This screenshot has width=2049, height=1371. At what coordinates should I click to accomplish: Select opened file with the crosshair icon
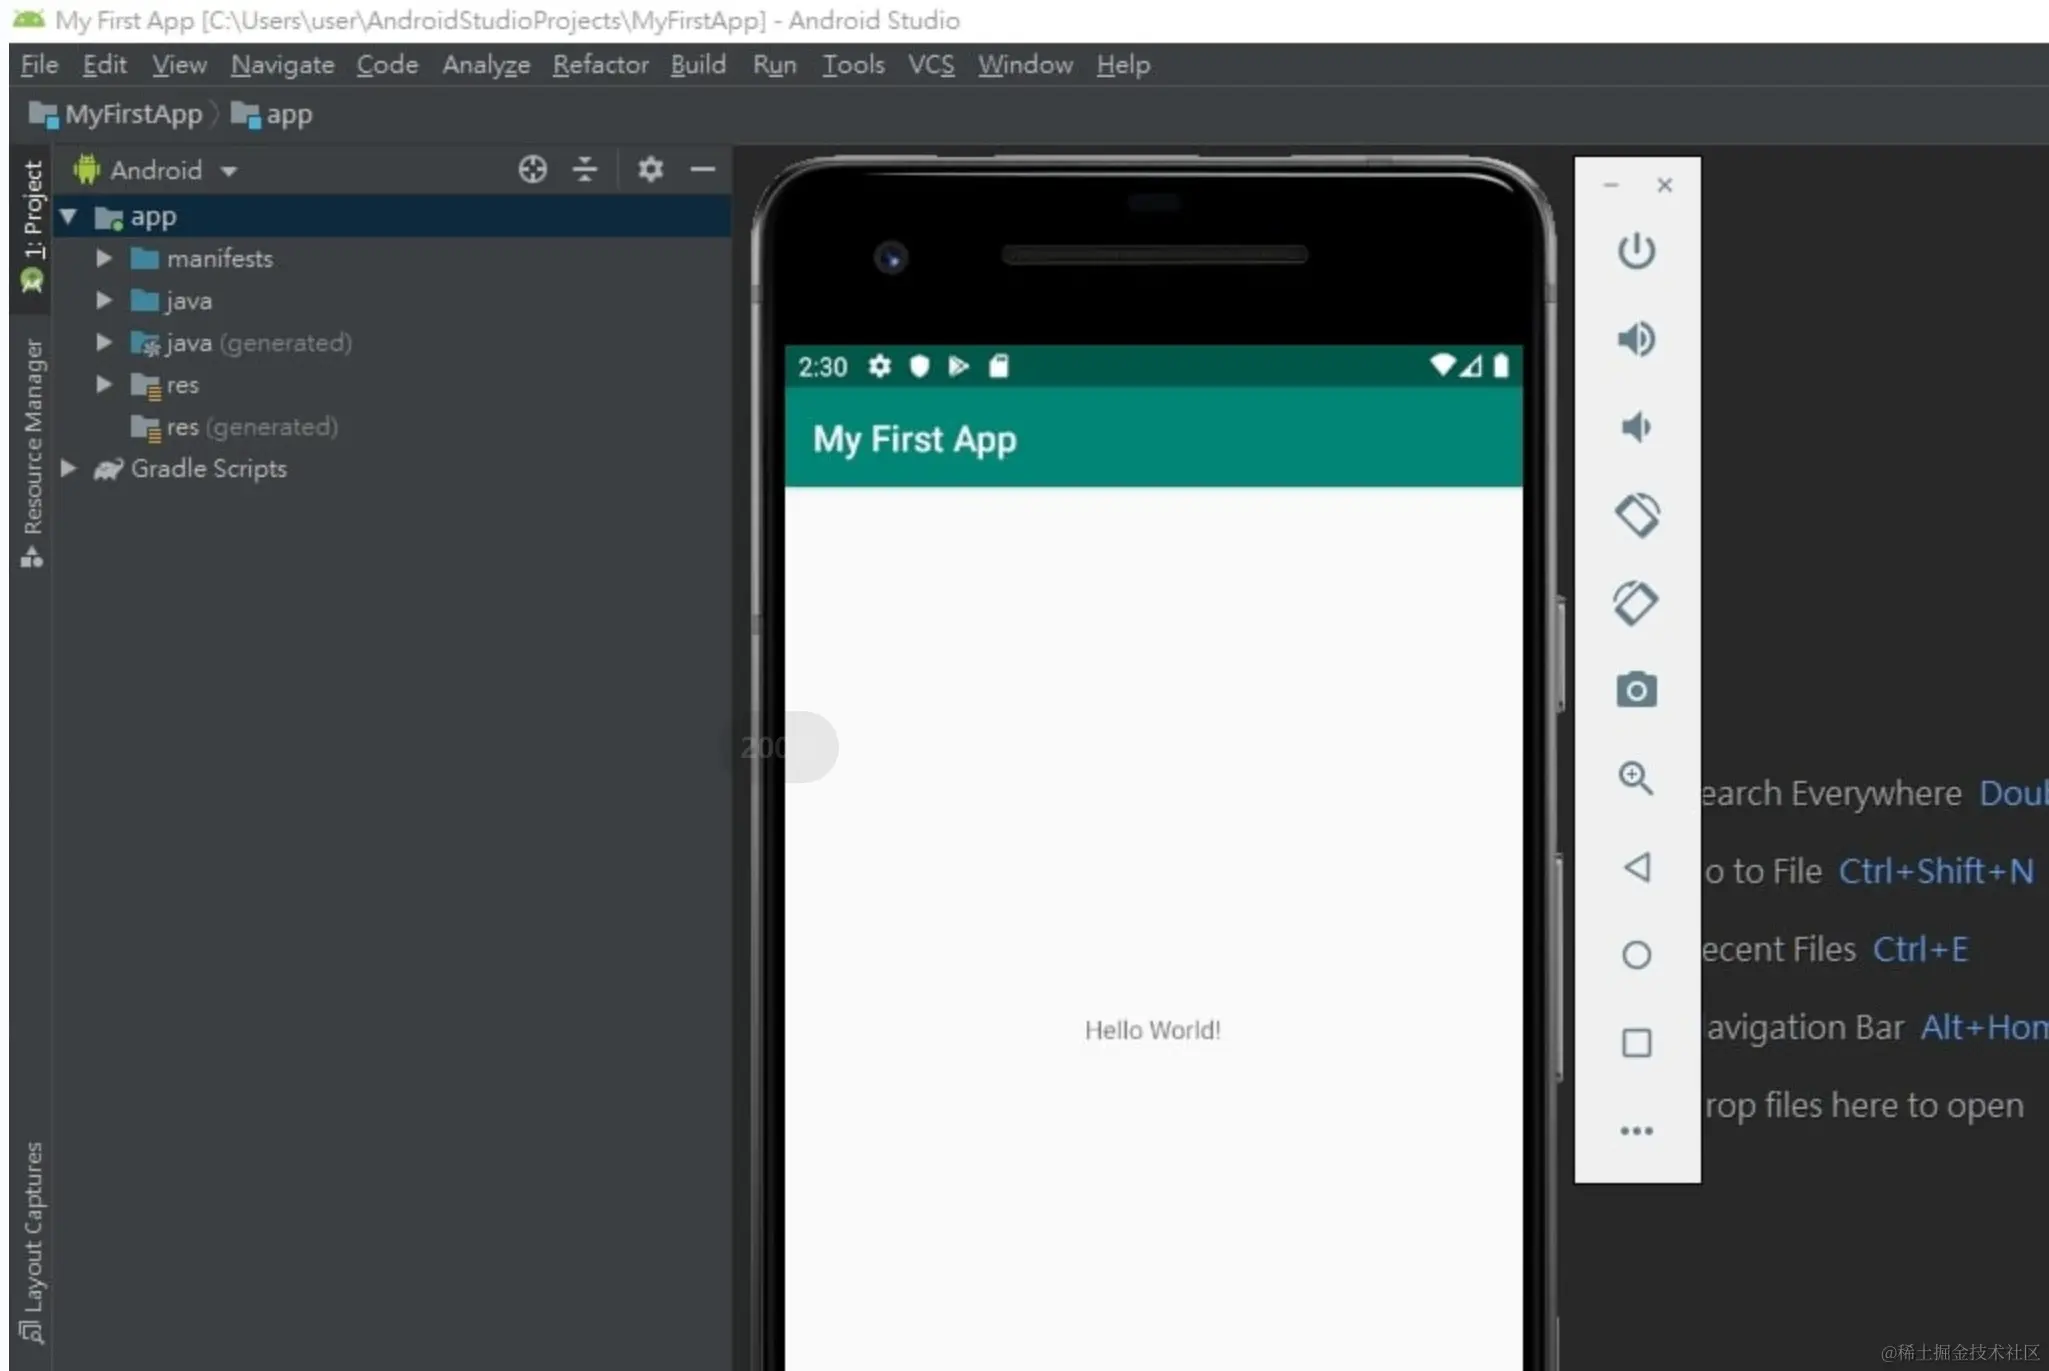532,169
